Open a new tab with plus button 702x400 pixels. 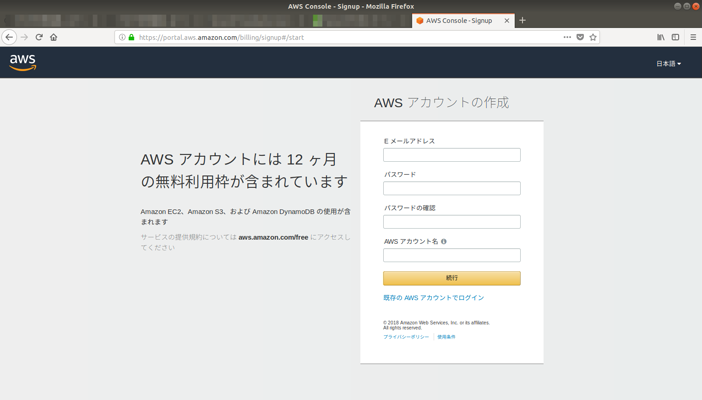(522, 20)
